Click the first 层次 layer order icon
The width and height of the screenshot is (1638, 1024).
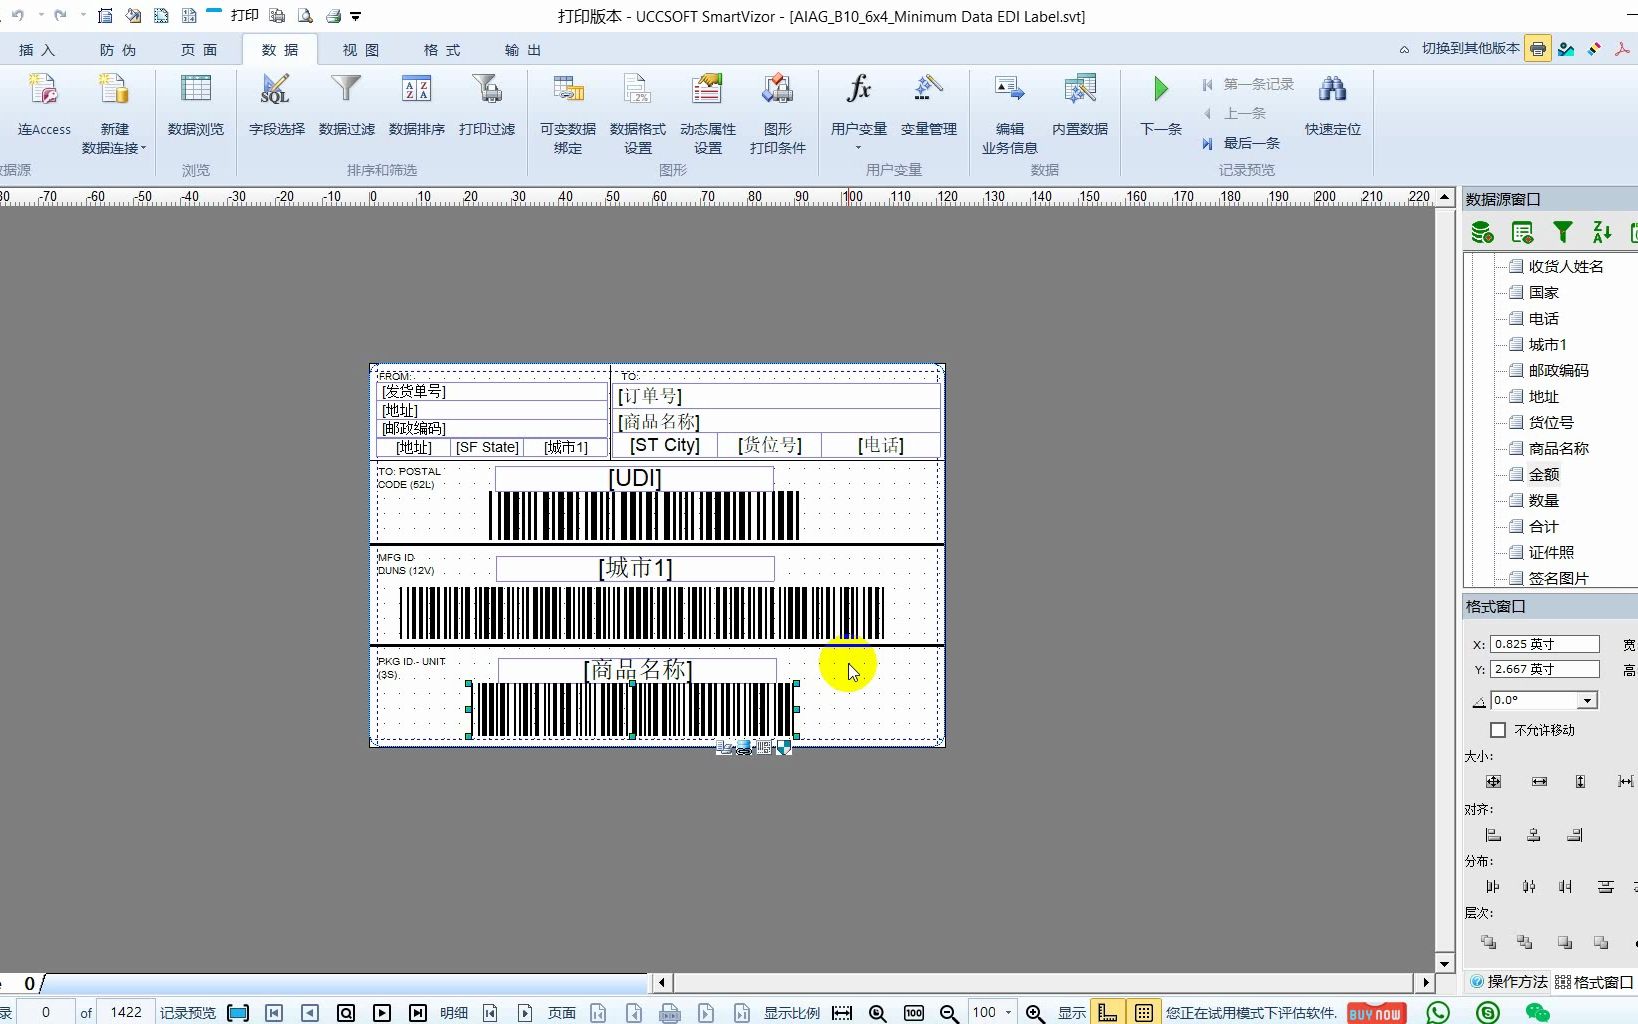(x=1488, y=942)
